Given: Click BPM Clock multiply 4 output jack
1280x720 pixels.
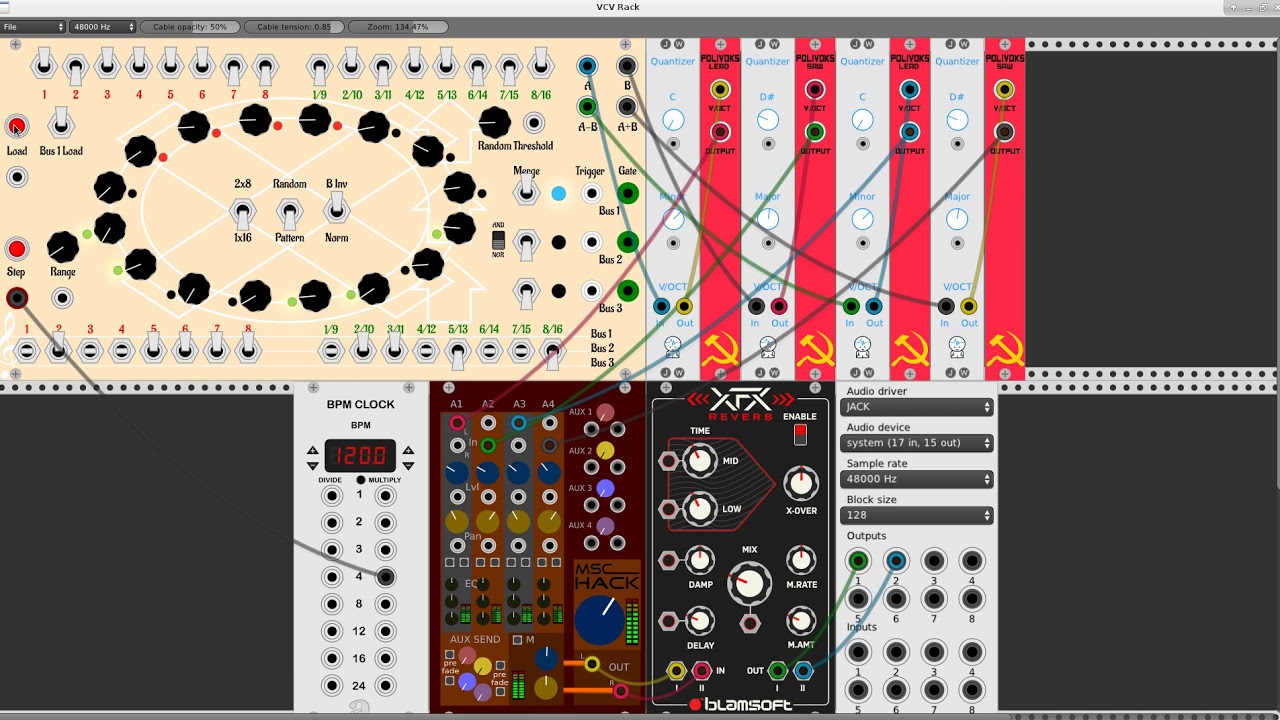Looking at the screenshot, I should click(x=385, y=577).
